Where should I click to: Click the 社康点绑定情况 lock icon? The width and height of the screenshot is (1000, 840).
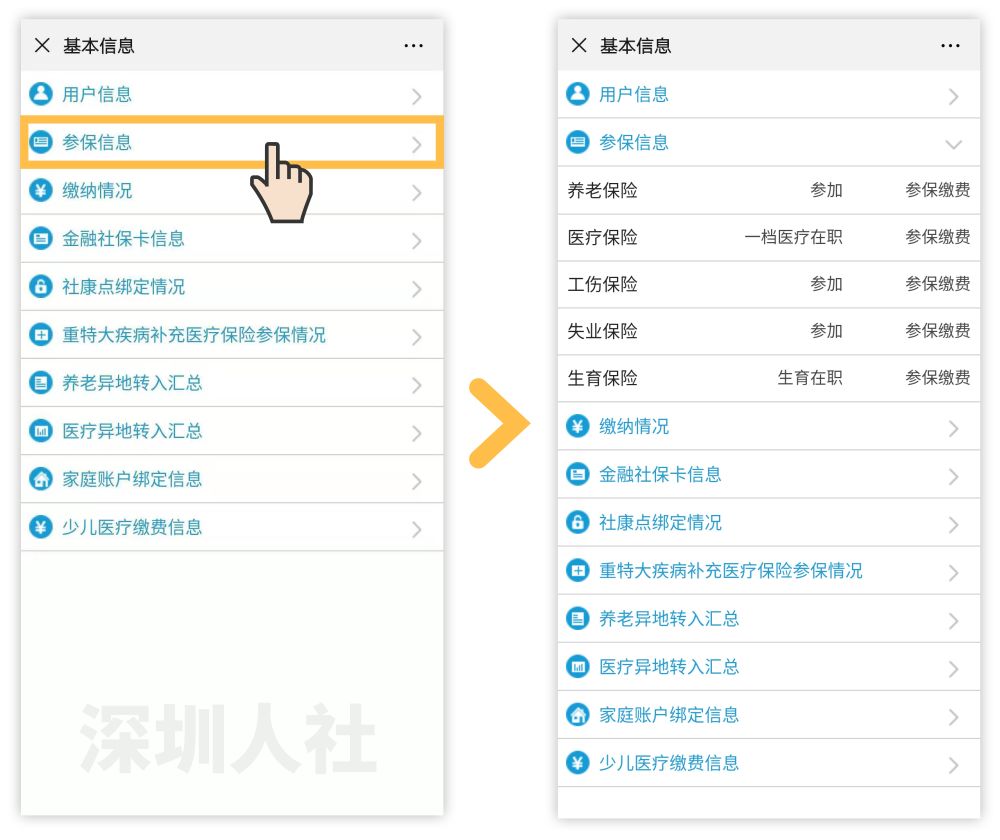(x=40, y=287)
